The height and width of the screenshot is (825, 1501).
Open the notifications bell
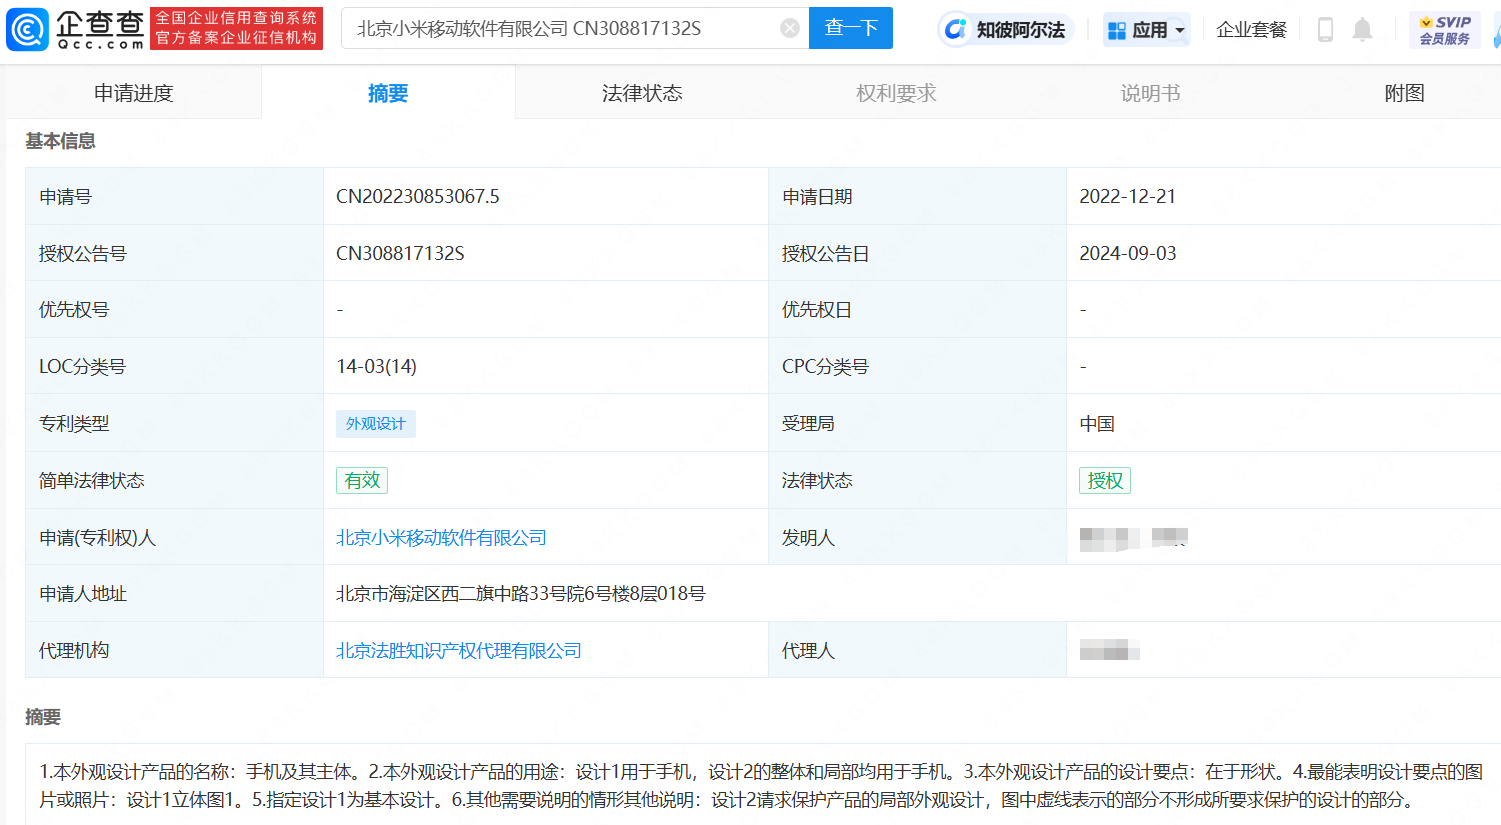(1362, 30)
